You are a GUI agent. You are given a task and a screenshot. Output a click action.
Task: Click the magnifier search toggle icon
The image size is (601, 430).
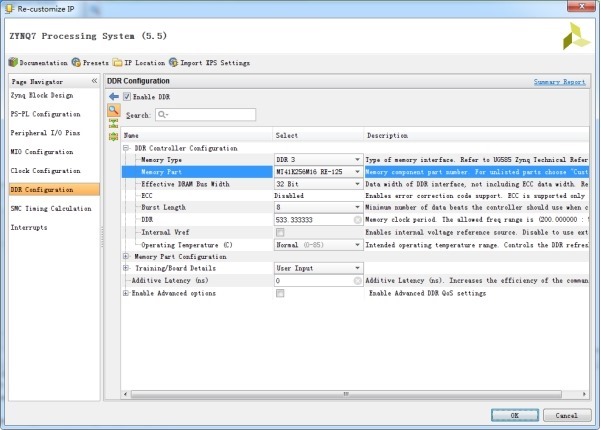(x=113, y=110)
